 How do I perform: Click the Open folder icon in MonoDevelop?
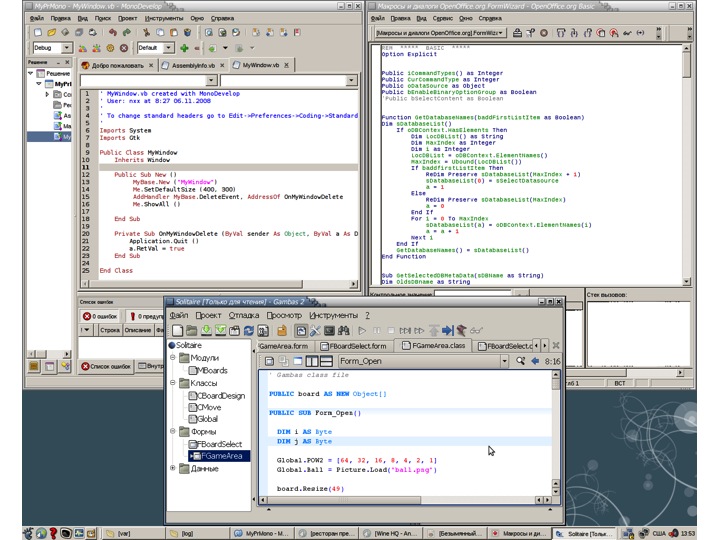coord(51,32)
